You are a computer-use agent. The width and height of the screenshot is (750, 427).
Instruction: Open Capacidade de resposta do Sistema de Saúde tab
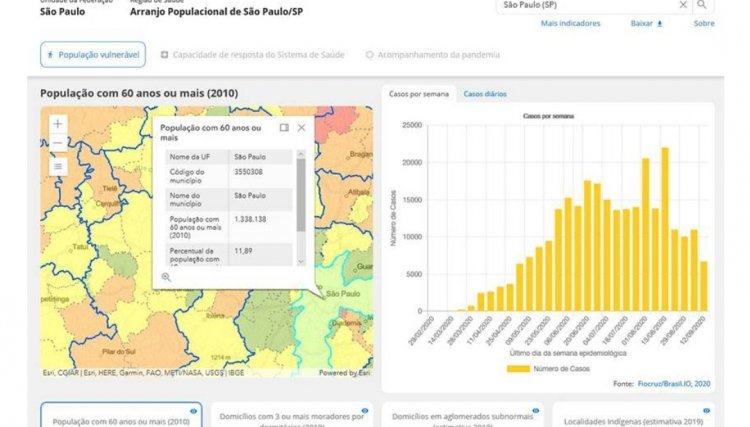pyautogui.click(x=253, y=55)
